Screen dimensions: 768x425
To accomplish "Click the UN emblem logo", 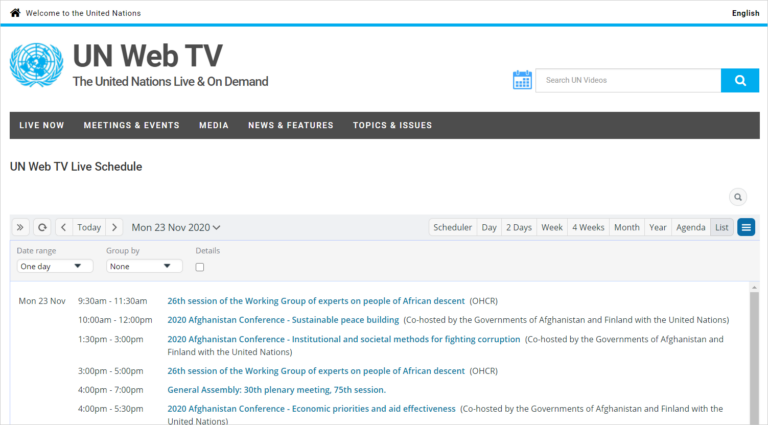I will pyautogui.click(x=37, y=65).
